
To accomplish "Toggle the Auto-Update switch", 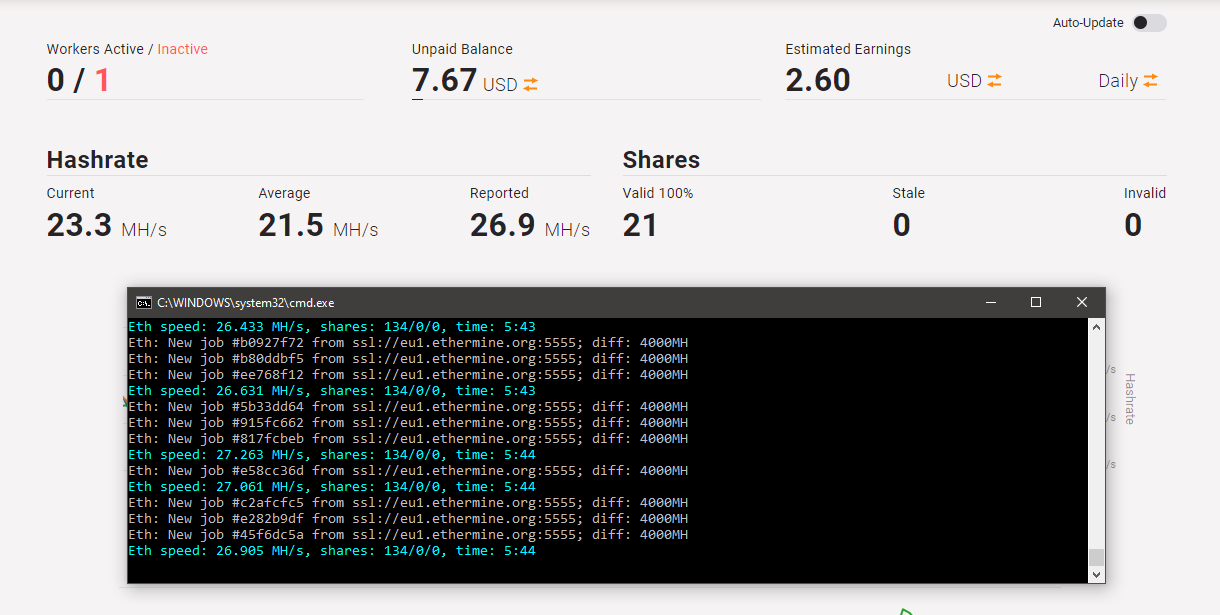I will coord(1149,23).
